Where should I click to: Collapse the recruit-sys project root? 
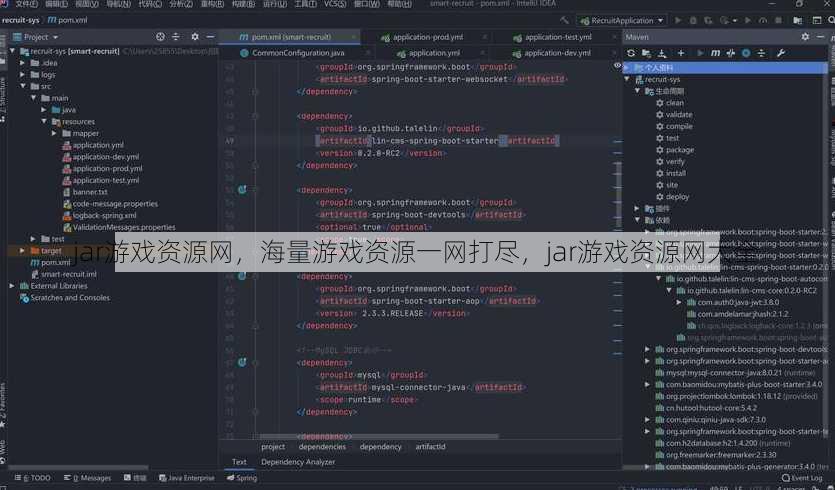[12, 51]
